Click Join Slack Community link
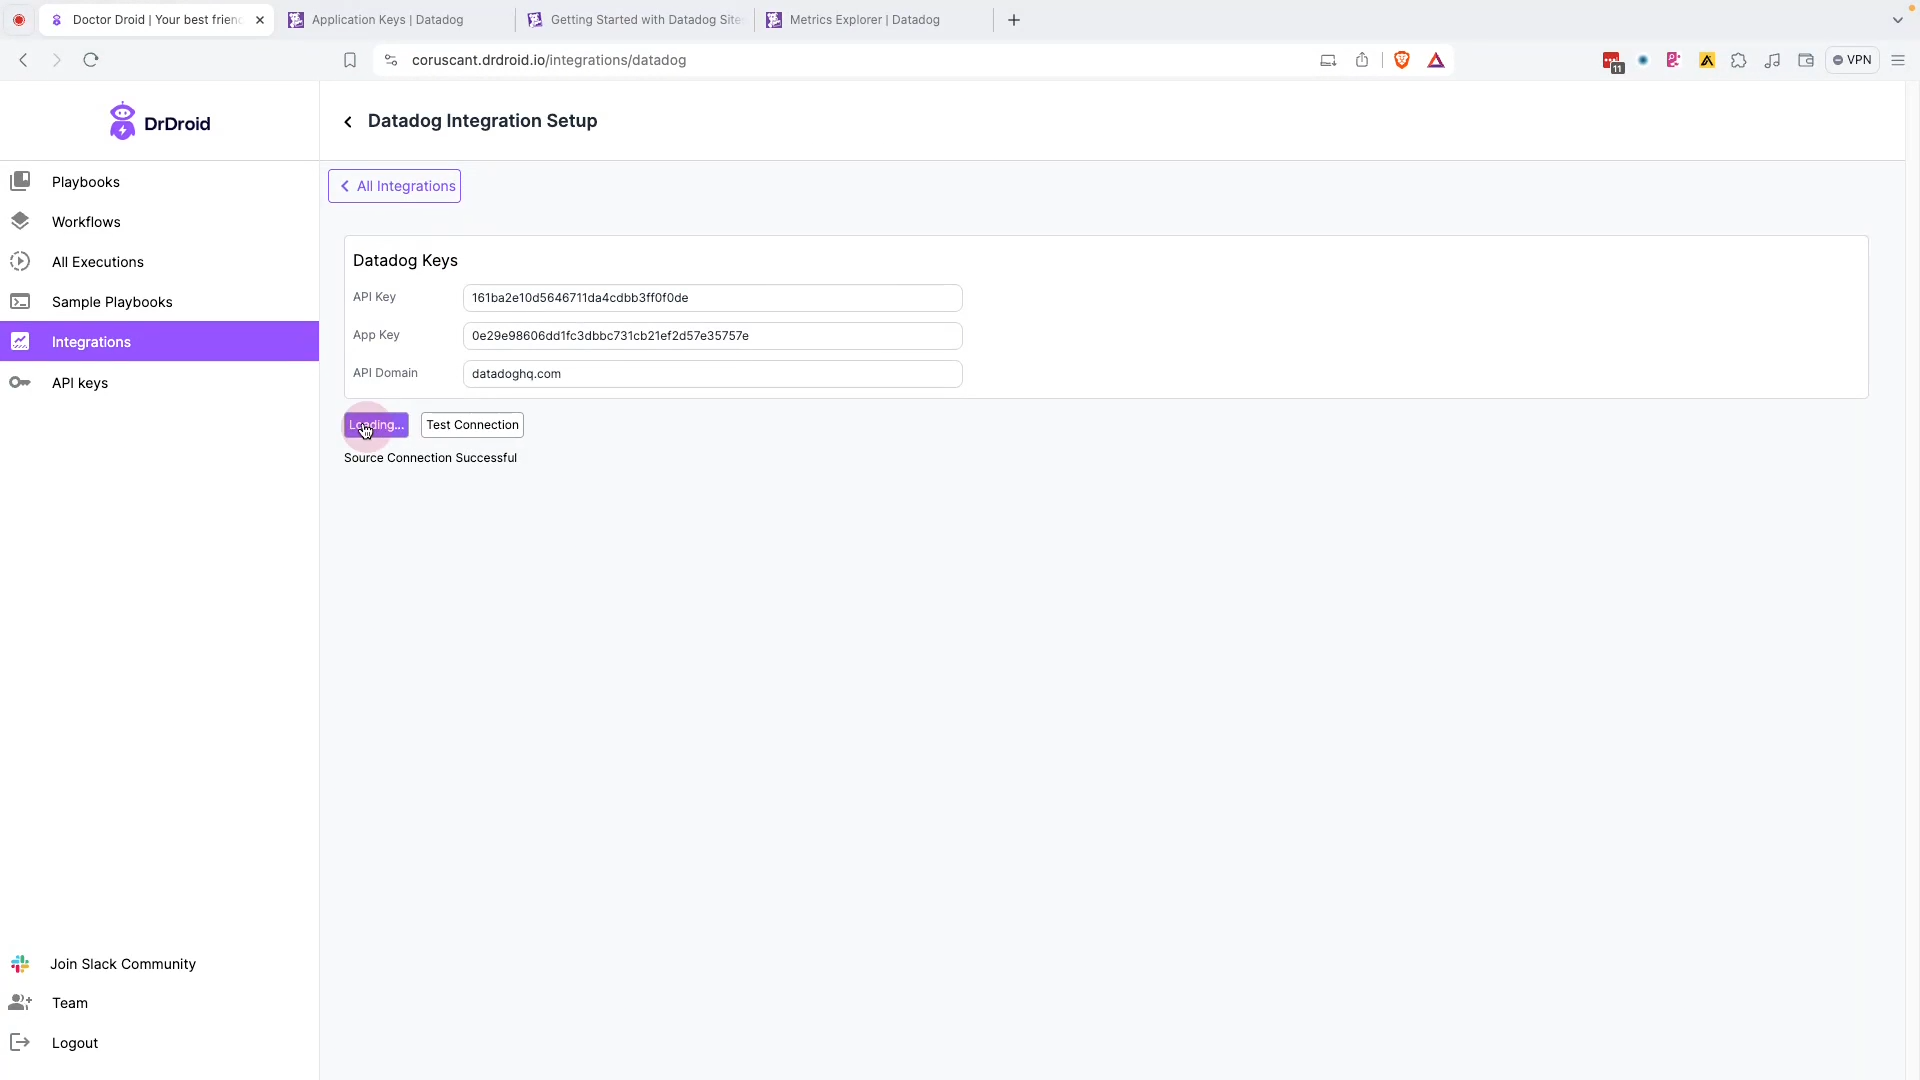The height and width of the screenshot is (1080, 1920). tap(123, 964)
